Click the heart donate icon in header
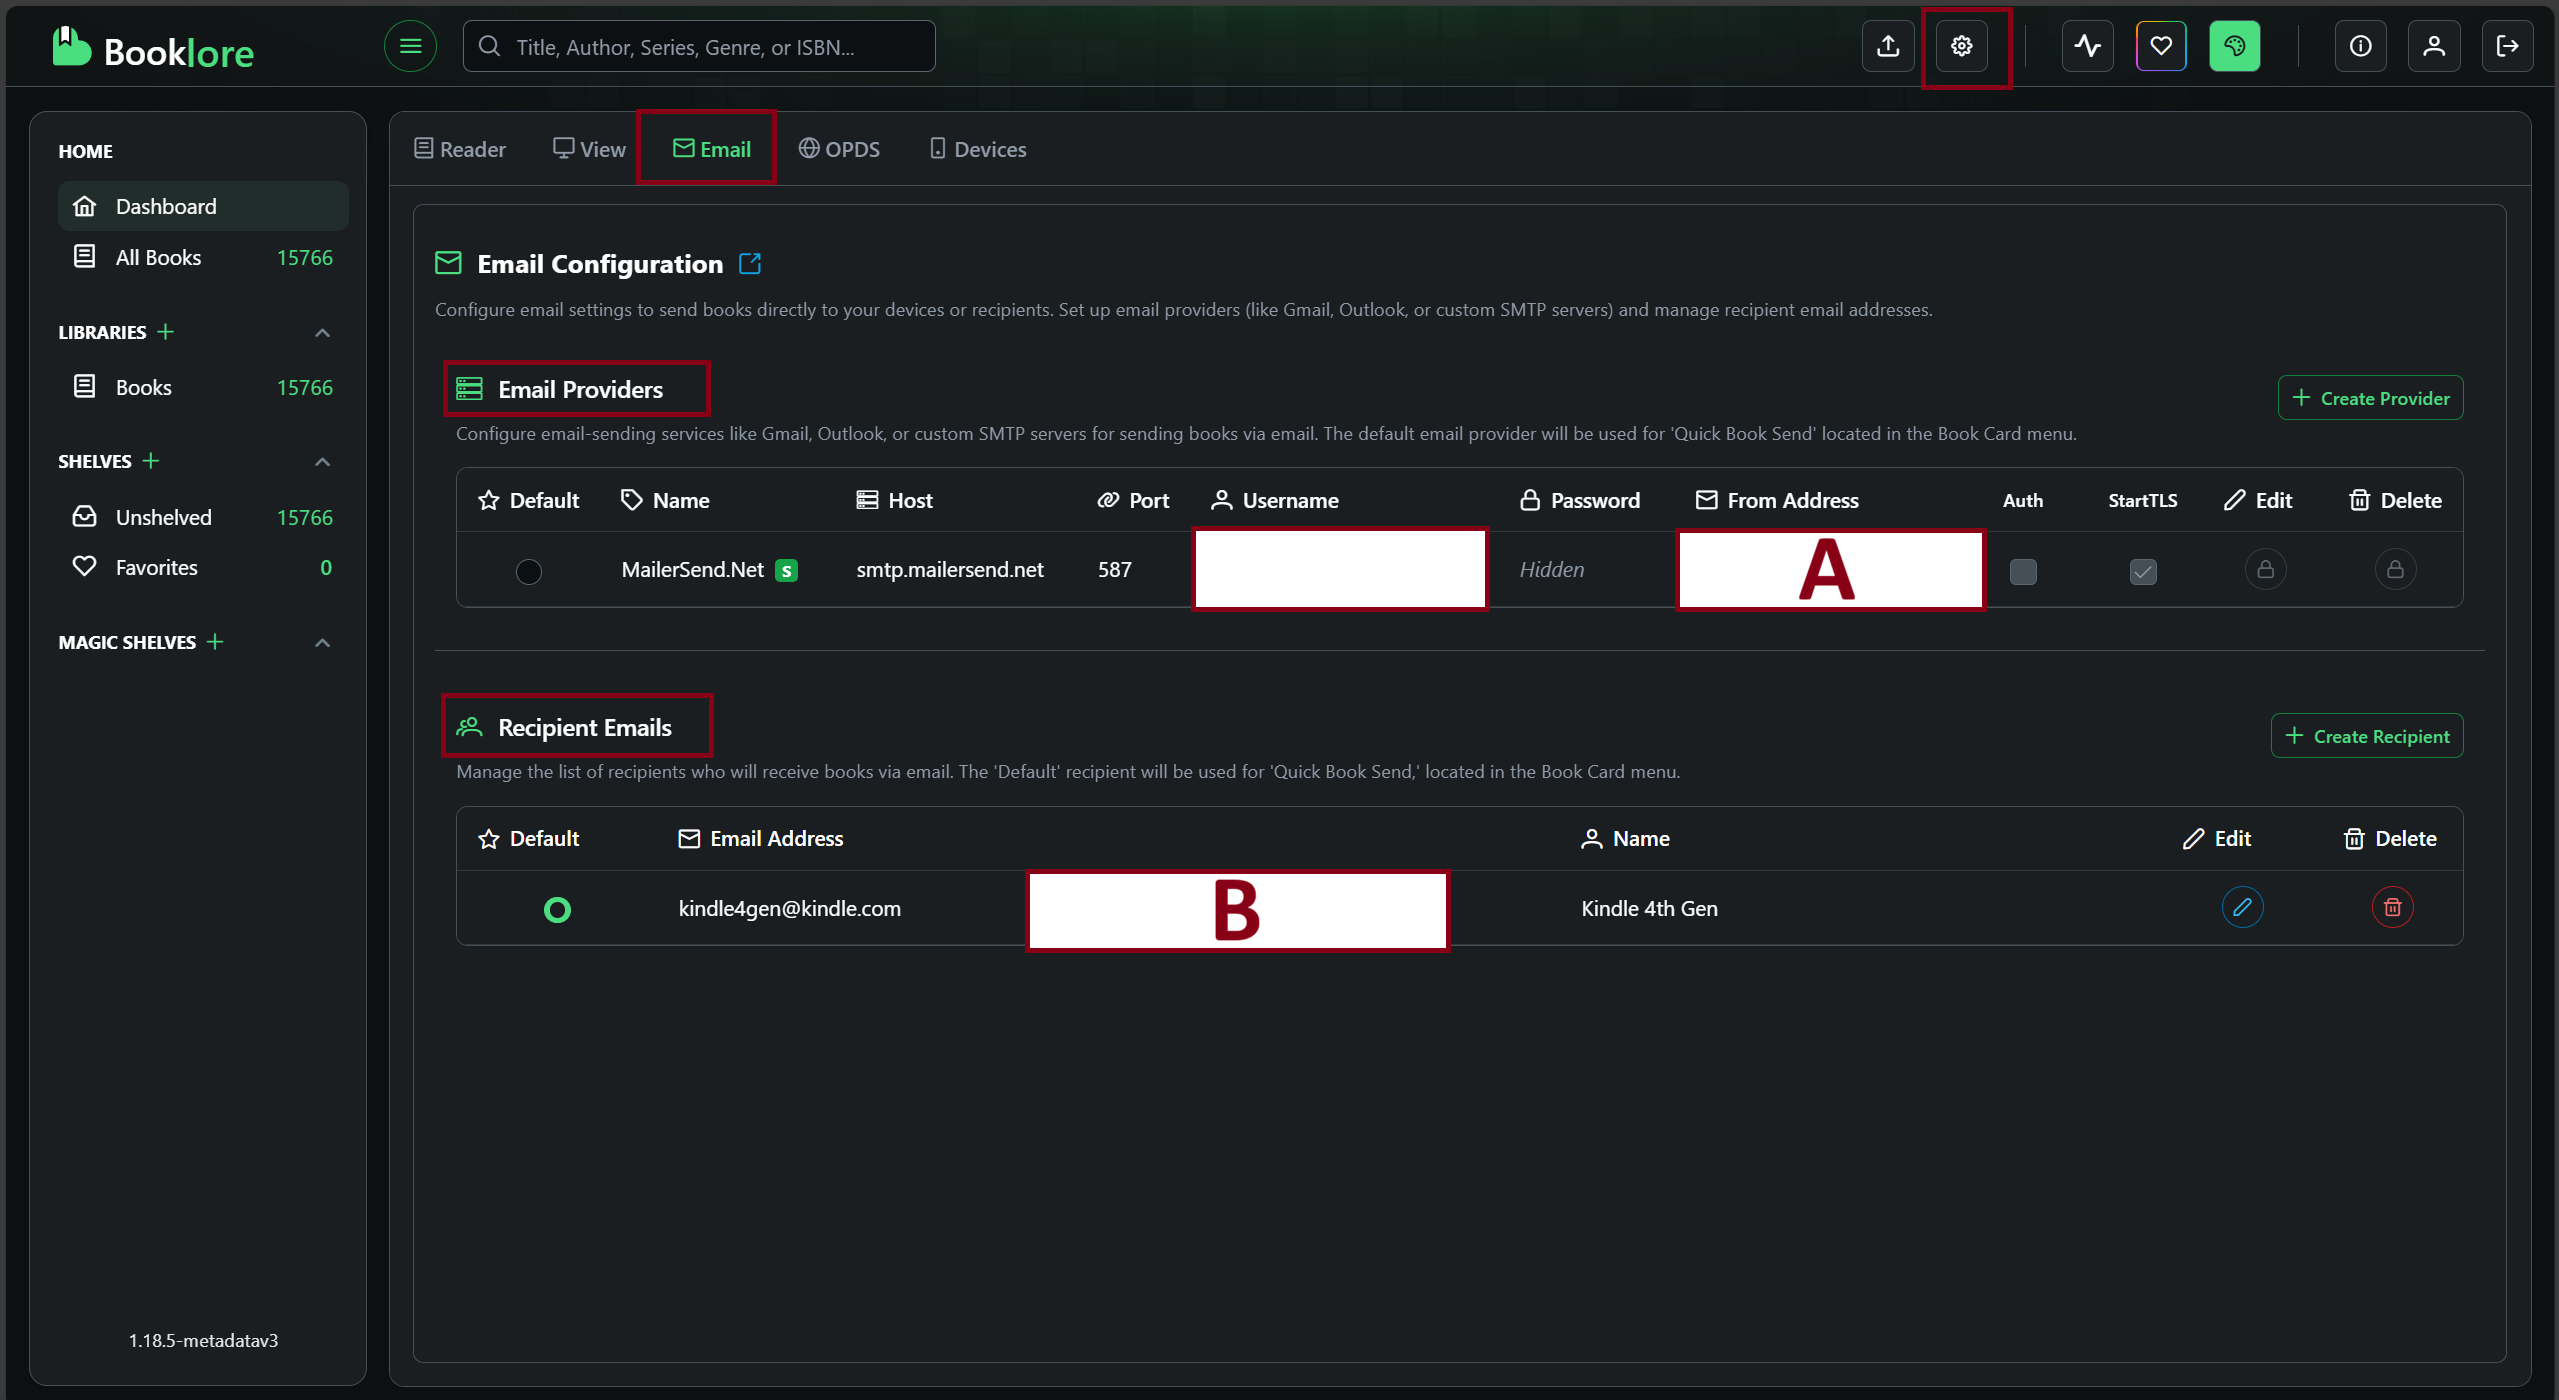Viewport: 2559px width, 1400px height. (x=2160, y=46)
